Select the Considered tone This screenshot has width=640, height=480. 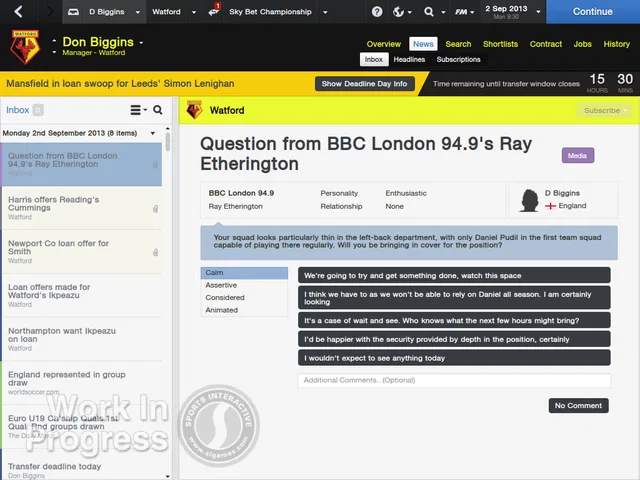(244, 298)
